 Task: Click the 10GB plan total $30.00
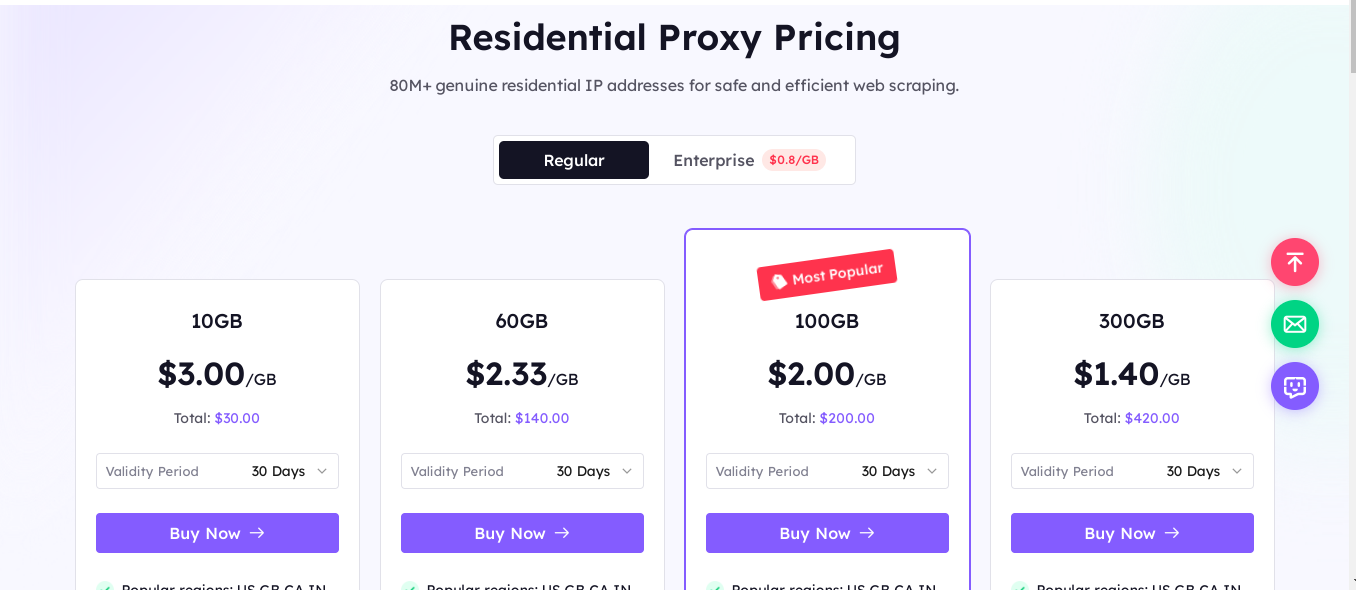pyautogui.click(x=237, y=418)
